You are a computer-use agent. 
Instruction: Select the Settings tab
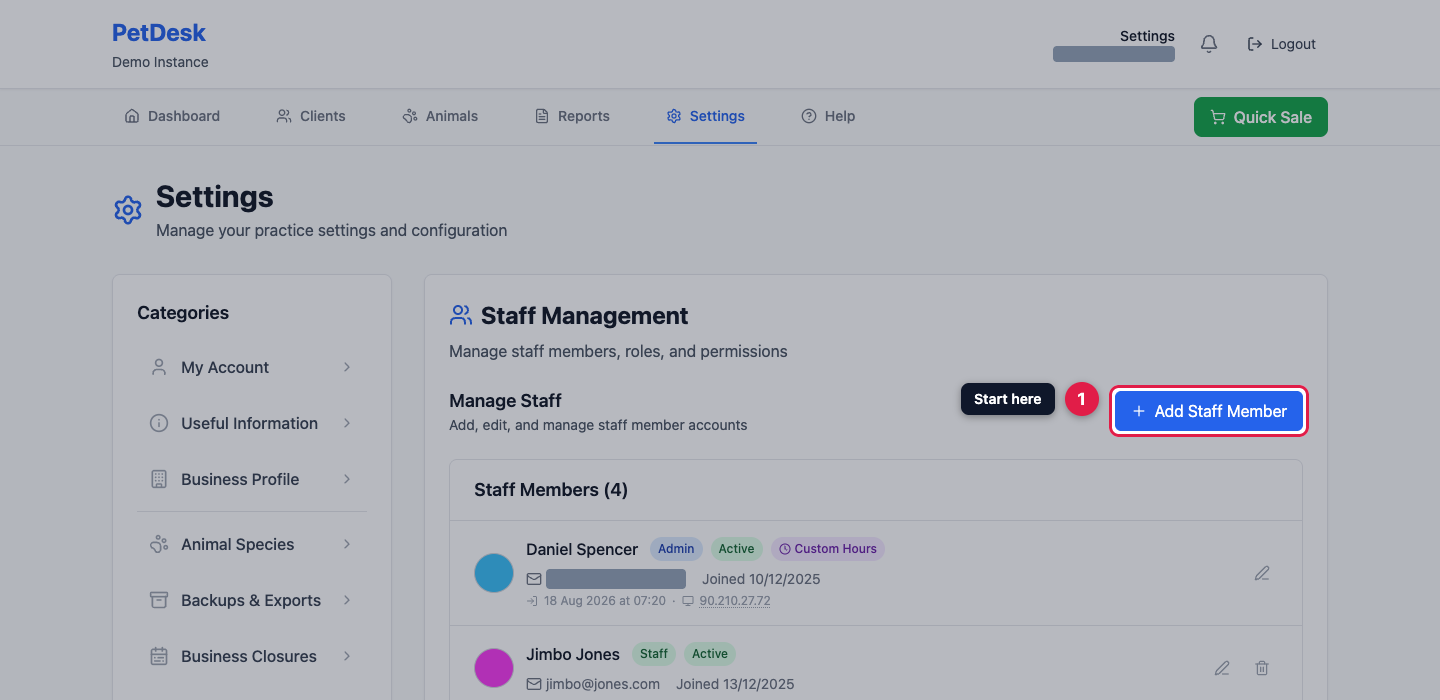point(705,116)
